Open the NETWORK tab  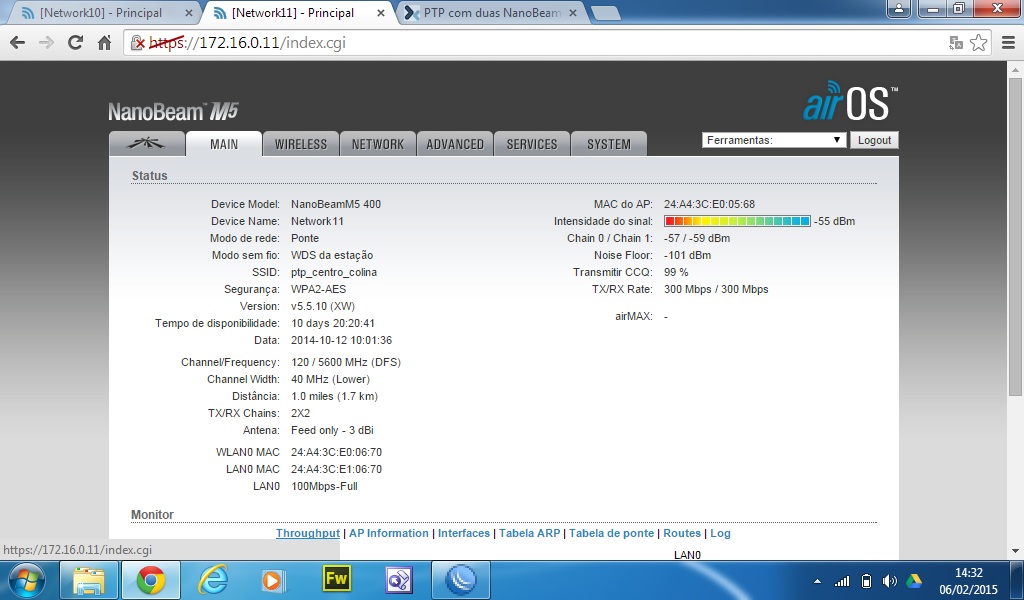coord(377,144)
